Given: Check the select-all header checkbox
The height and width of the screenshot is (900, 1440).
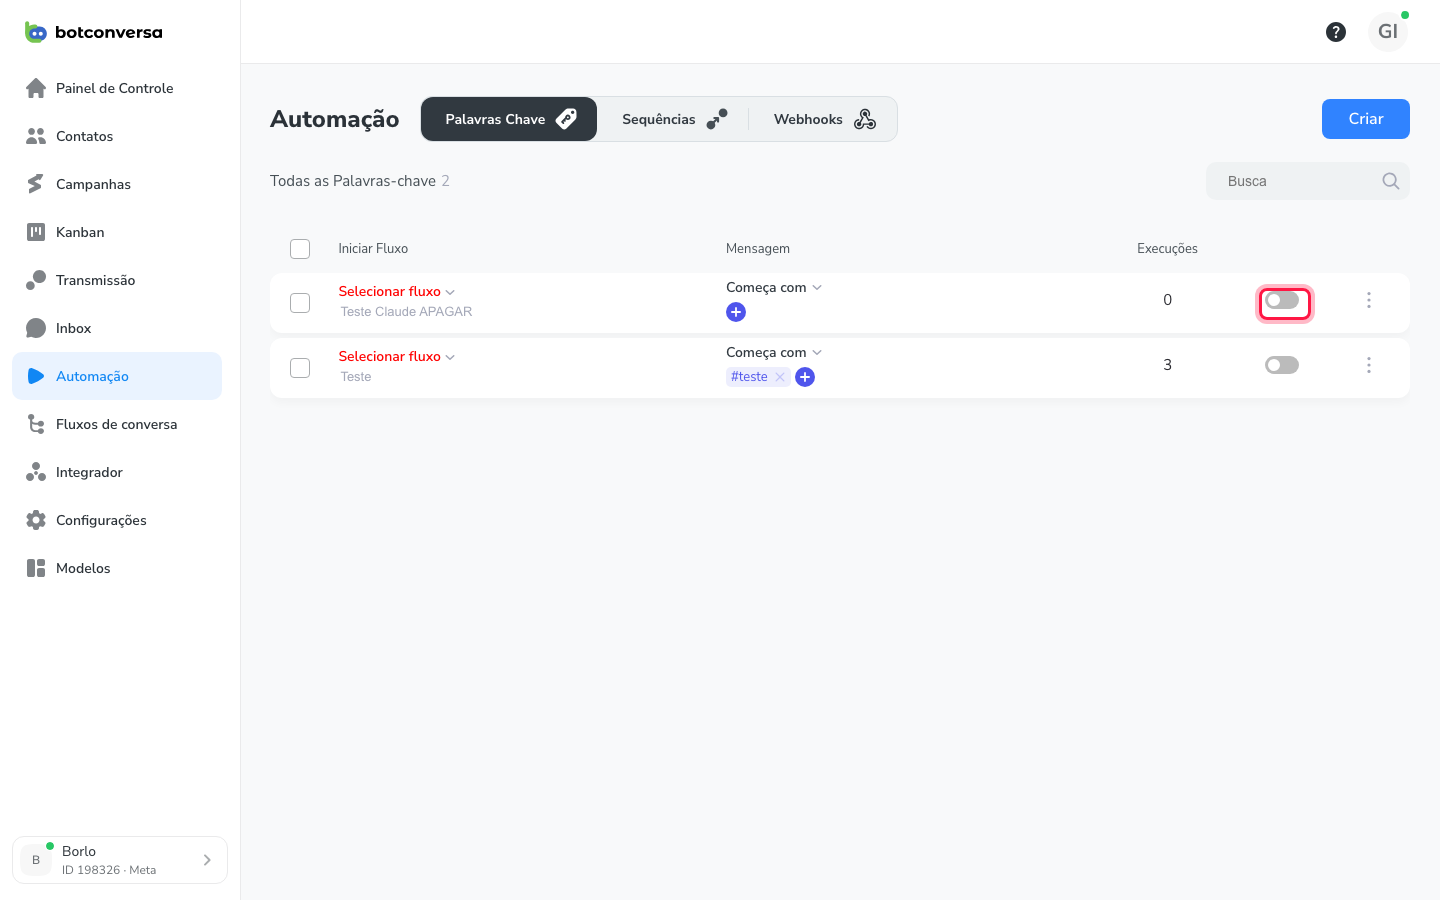Looking at the screenshot, I should (x=300, y=249).
